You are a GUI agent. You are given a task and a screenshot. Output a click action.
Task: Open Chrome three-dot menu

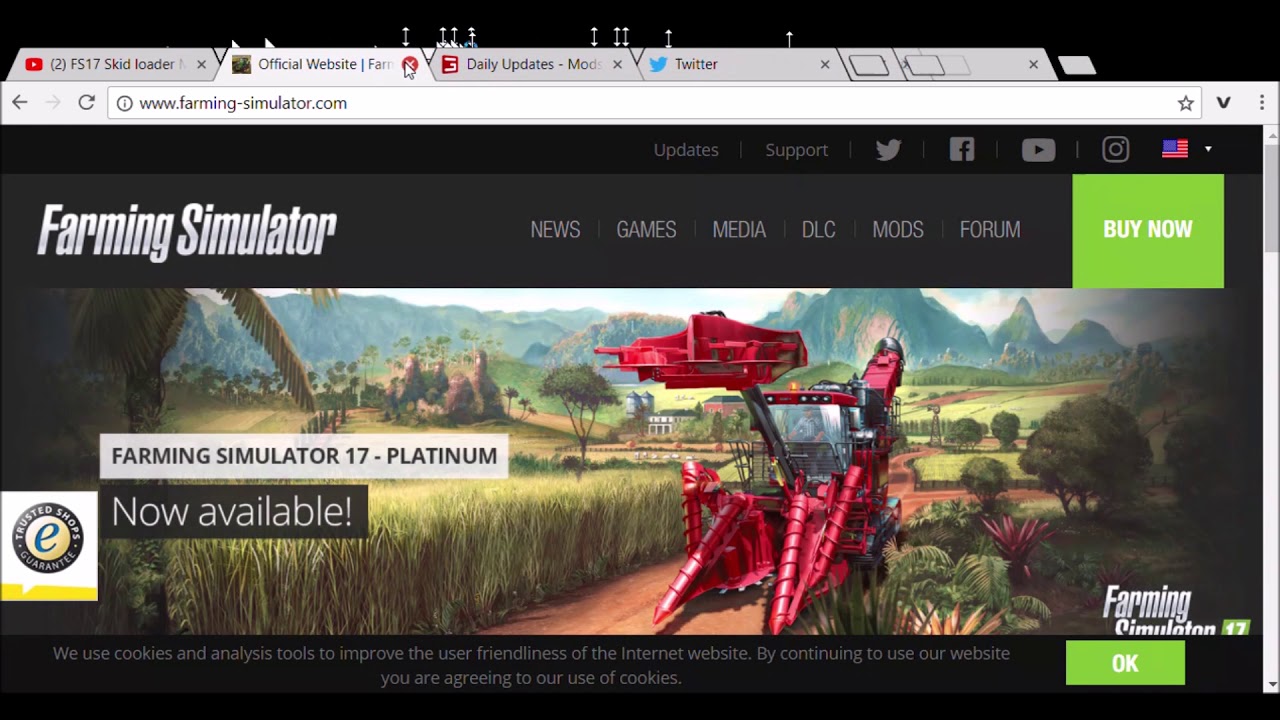tap(1262, 103)
